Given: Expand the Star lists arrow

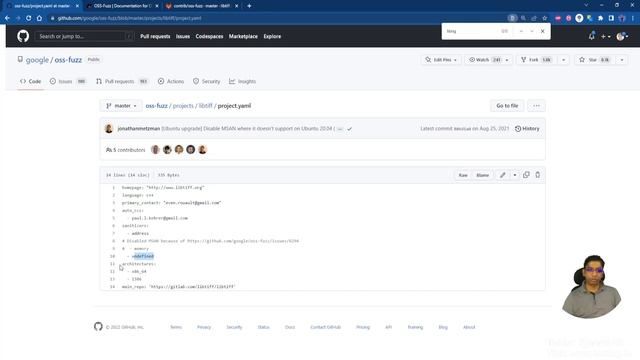Looking at the screenshot, I should click(622, 60).
